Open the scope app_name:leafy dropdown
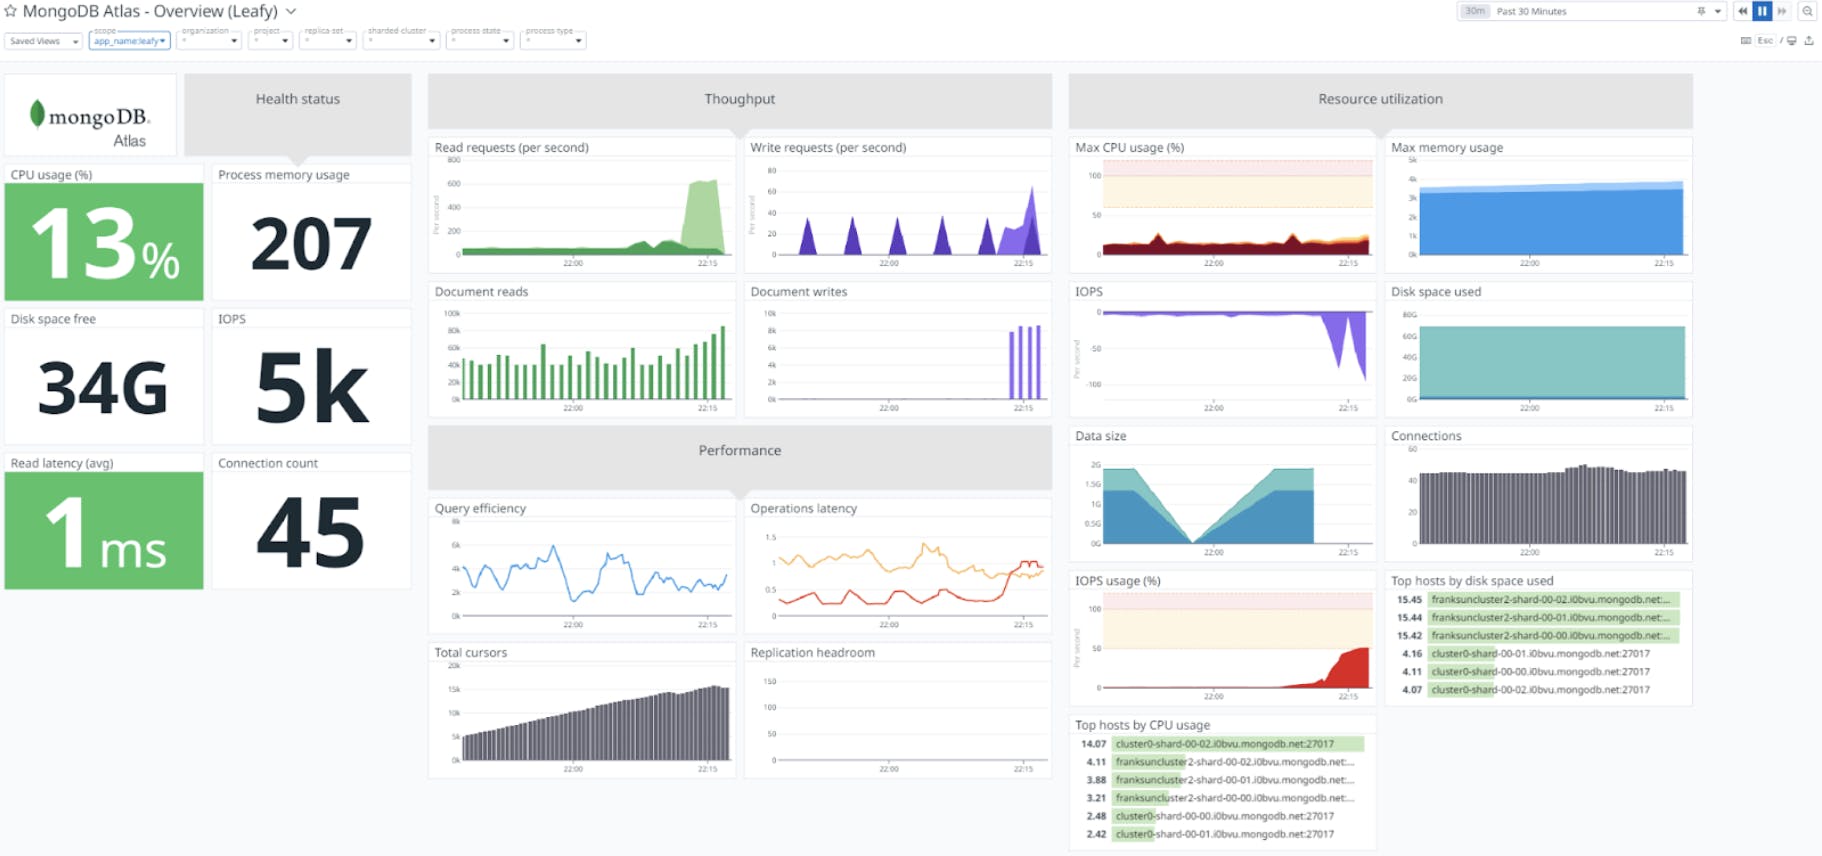The height and width of the screenshot is (856, 1822). [x=129, y=40]
